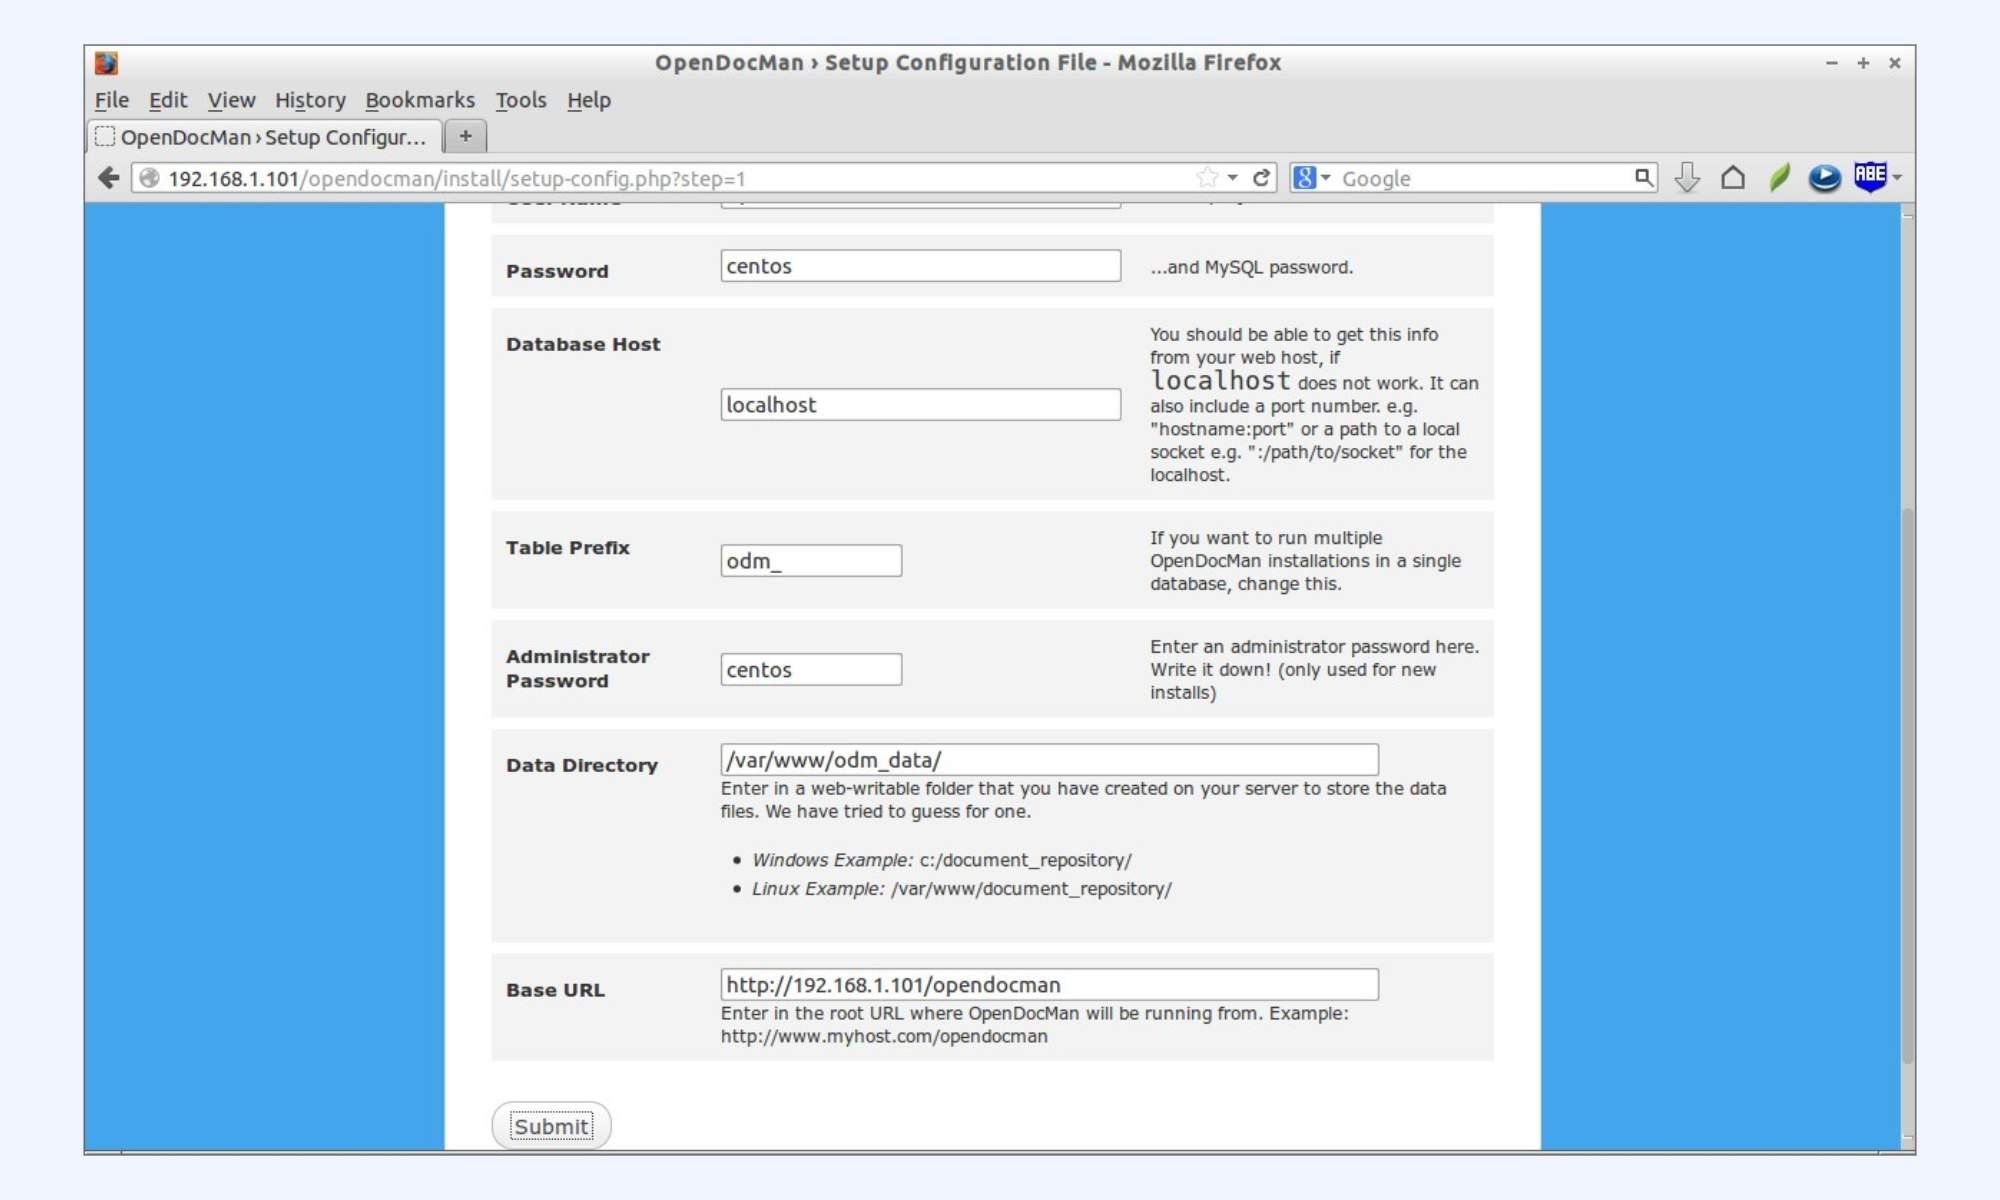The image size is (2000, 1200).
Task: Open the History menu
Action: pos(310,100)
